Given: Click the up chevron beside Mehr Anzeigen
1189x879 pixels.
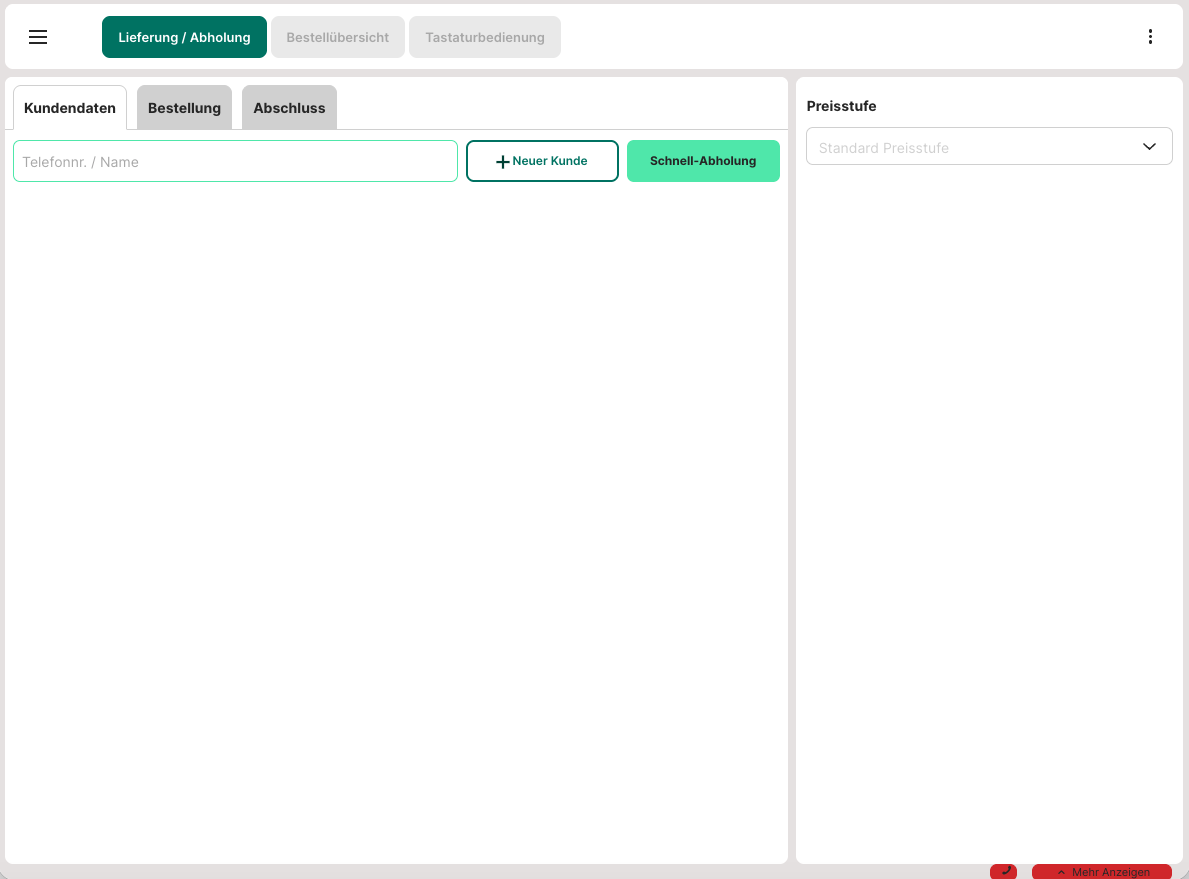Looking at the screenshot, I should click(1061, 872).
